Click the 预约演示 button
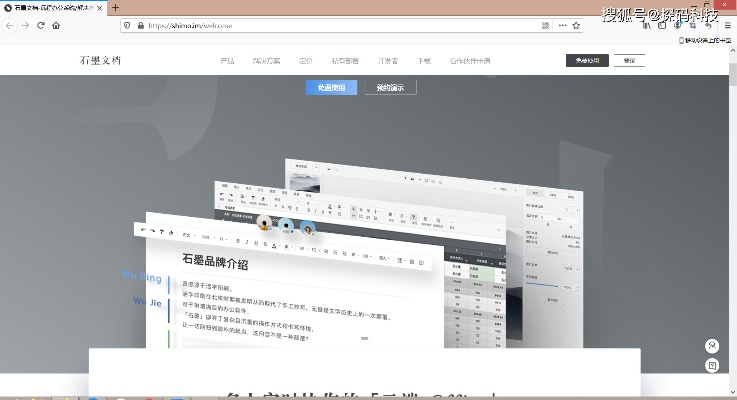 pyautogui.click(x=391, y=87)
